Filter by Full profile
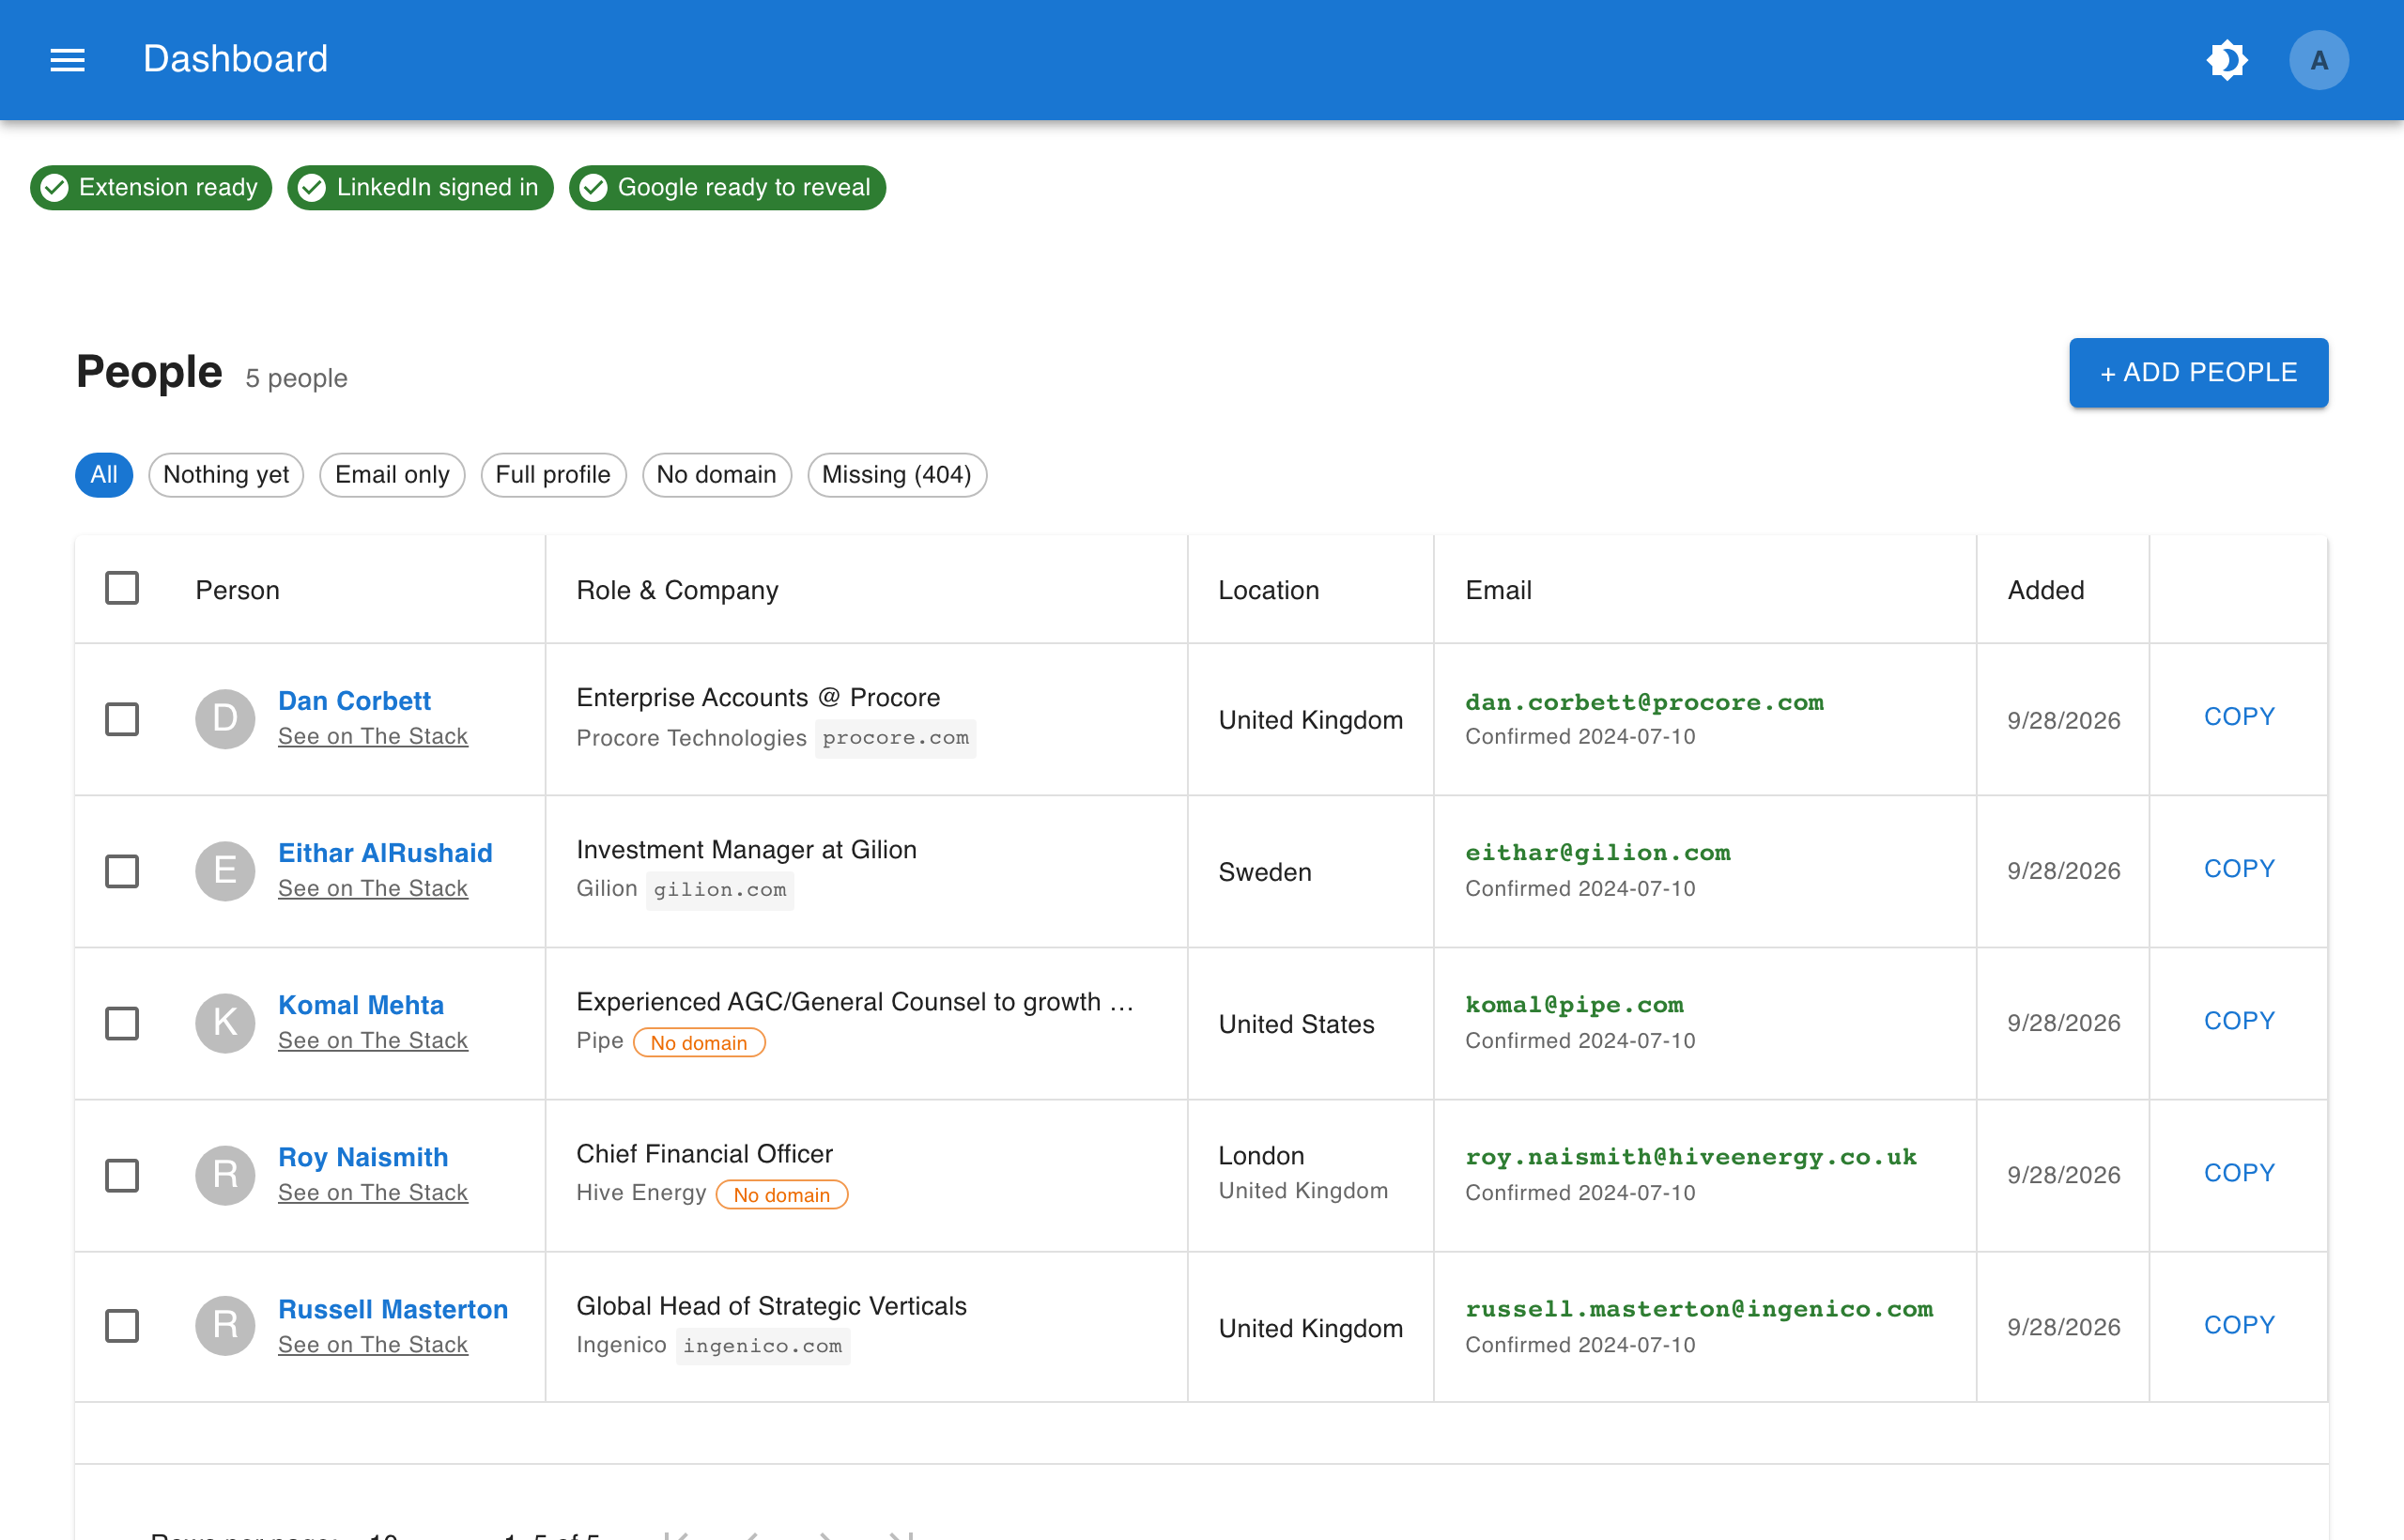Viewport: 2404px width, 1540px height. [x=553, y=475]
